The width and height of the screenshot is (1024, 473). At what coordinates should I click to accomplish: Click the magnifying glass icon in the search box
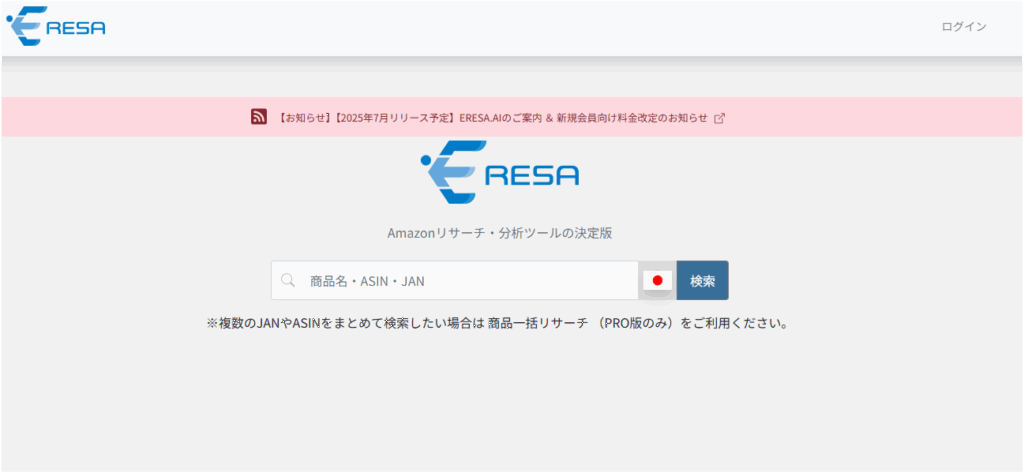[x=288, y=280]
